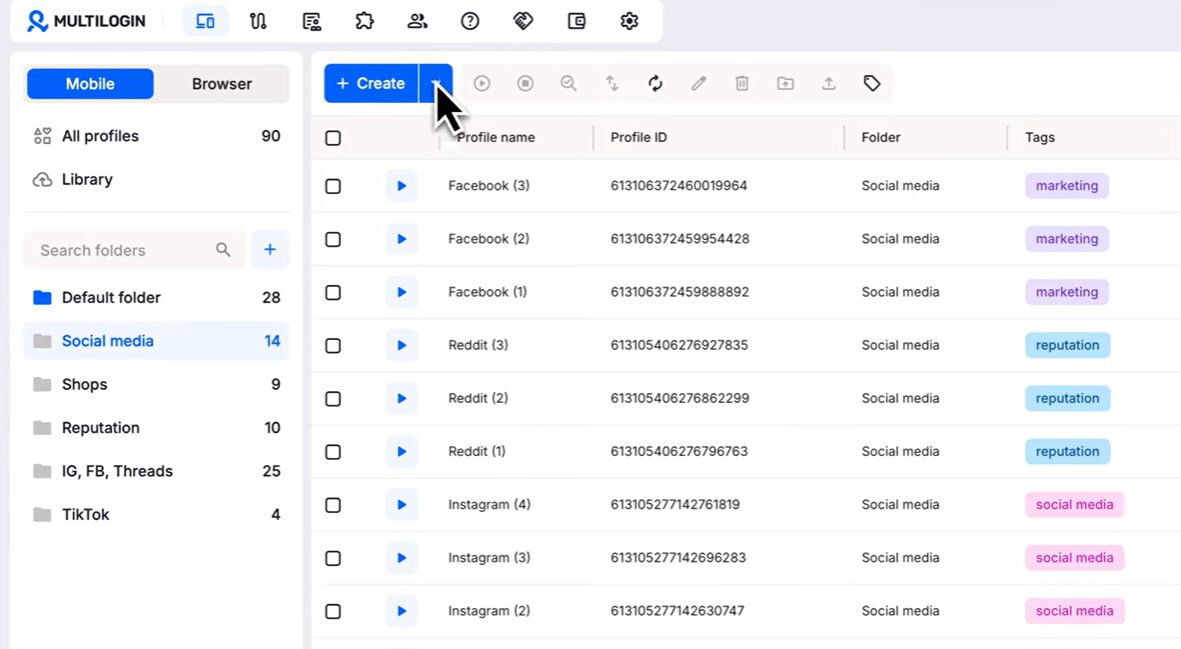The height and width of the screenshot is (649, 1181).
Task: Check the Reddit (3) row checkbox
Action: (x=333, y=346)
